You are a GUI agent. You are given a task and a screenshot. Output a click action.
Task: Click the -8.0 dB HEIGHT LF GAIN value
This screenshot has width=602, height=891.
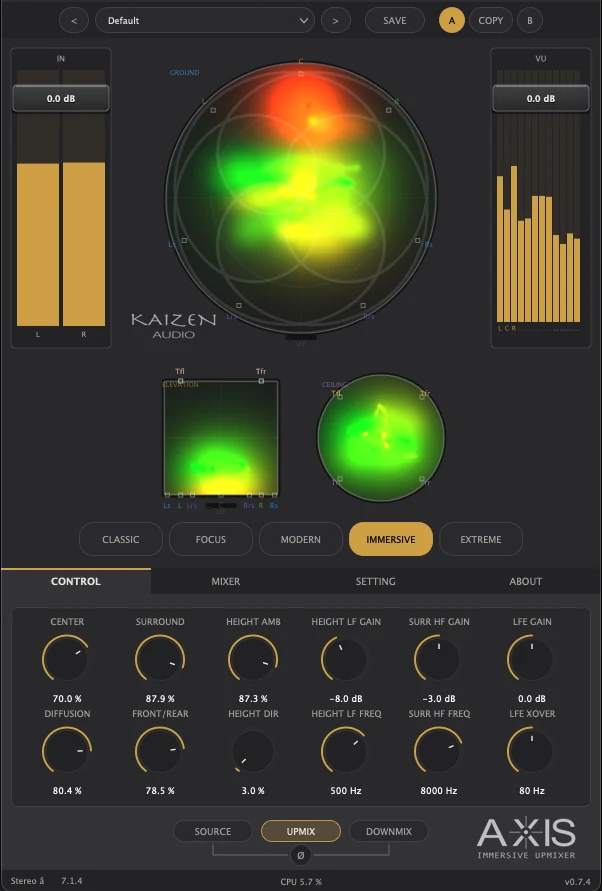346,698
